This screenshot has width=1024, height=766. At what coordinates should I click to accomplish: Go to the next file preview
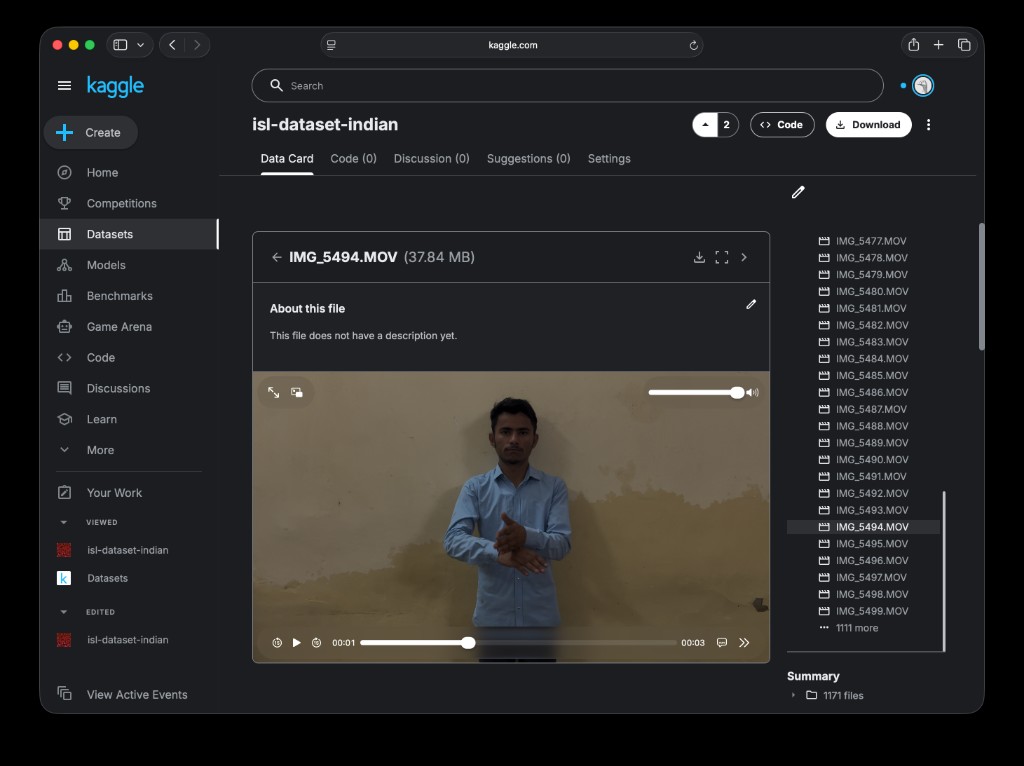pyautogui.click(x=744, y=257)
